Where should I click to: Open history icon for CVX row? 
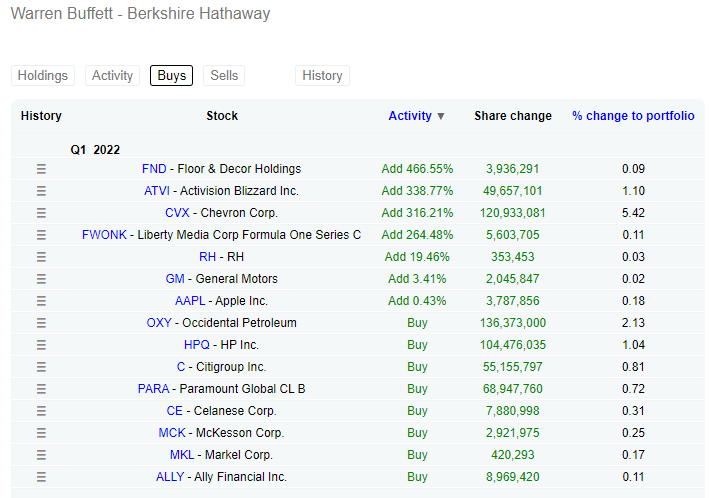click(41, 213)
